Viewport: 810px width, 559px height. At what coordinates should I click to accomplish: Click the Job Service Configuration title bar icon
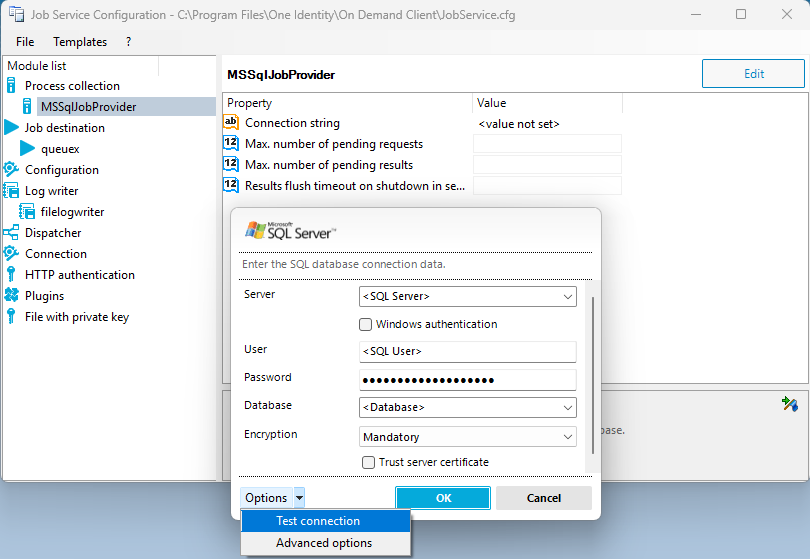tap(17, 14)
